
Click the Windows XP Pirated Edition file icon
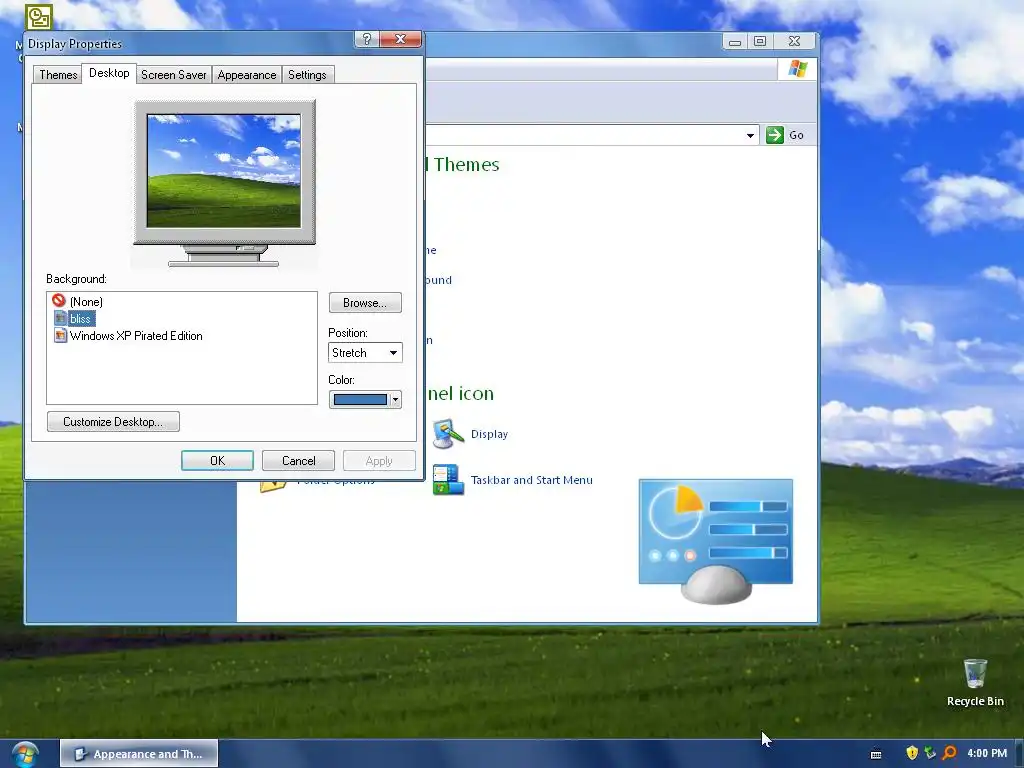point(60,336)
